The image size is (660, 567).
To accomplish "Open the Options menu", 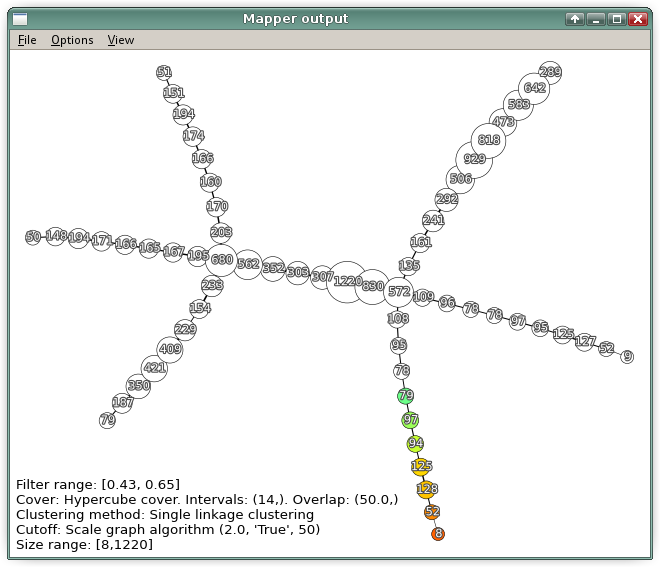I will tap(72, 40).
